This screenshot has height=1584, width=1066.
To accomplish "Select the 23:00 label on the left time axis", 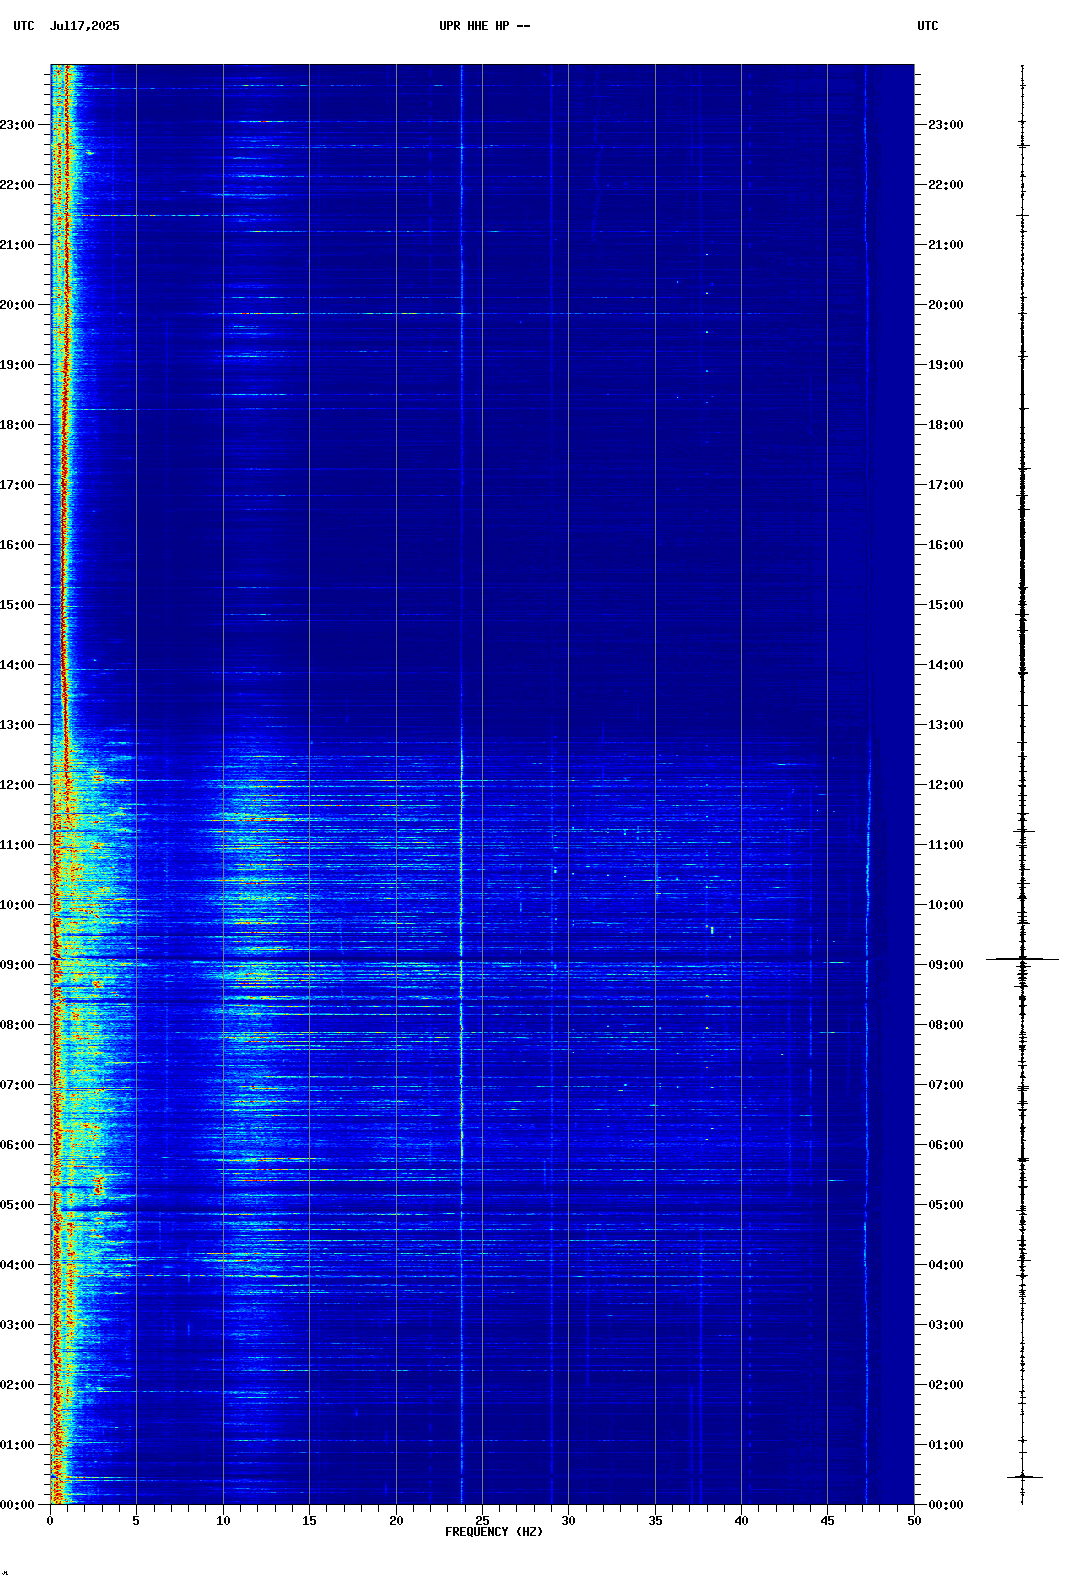I will pyautogui.click(x=17, y=125).
